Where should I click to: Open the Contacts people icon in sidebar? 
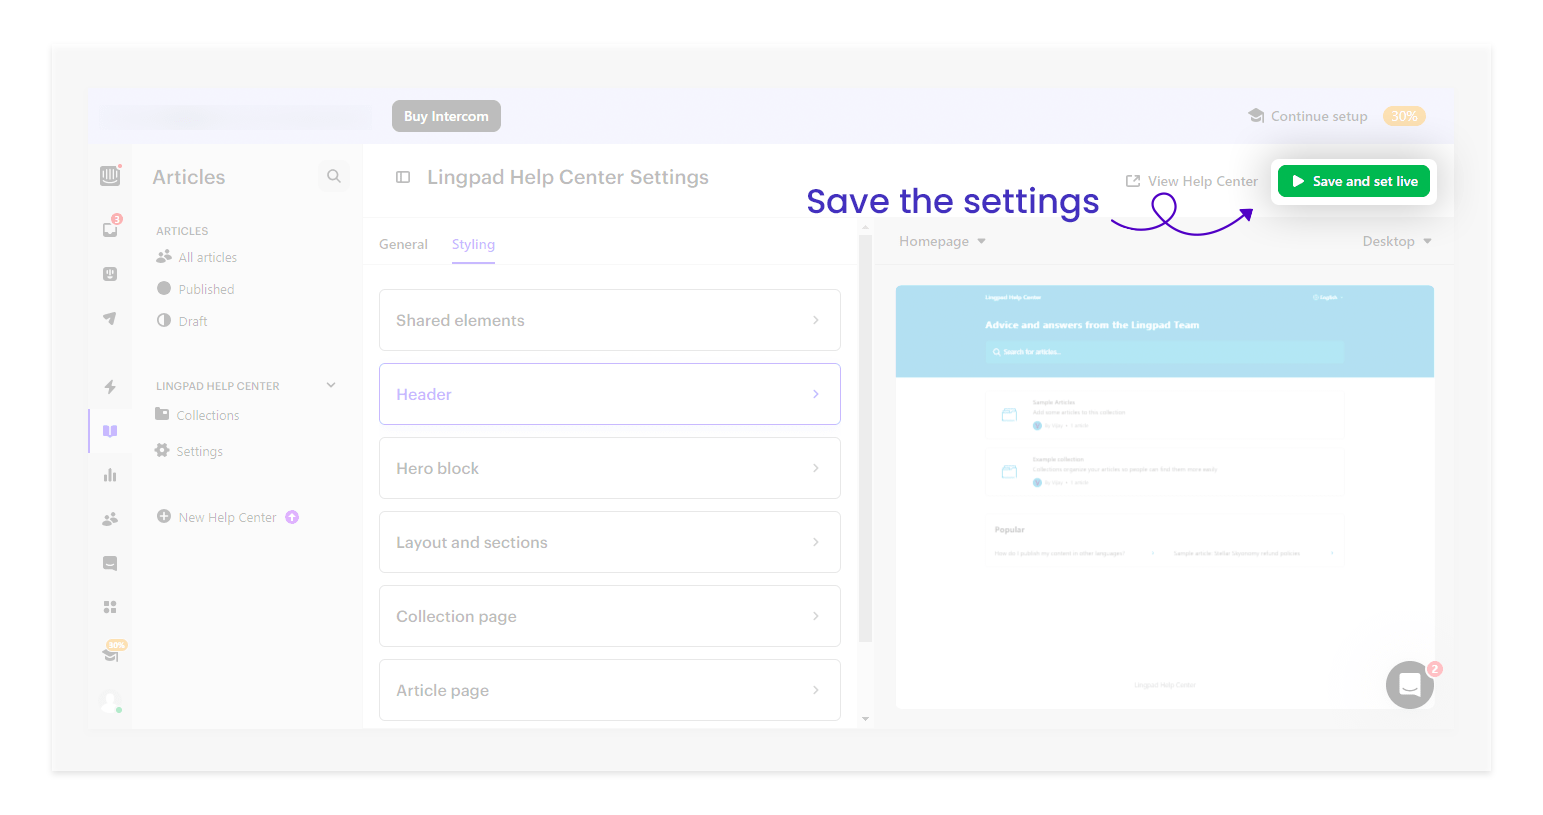110,519
